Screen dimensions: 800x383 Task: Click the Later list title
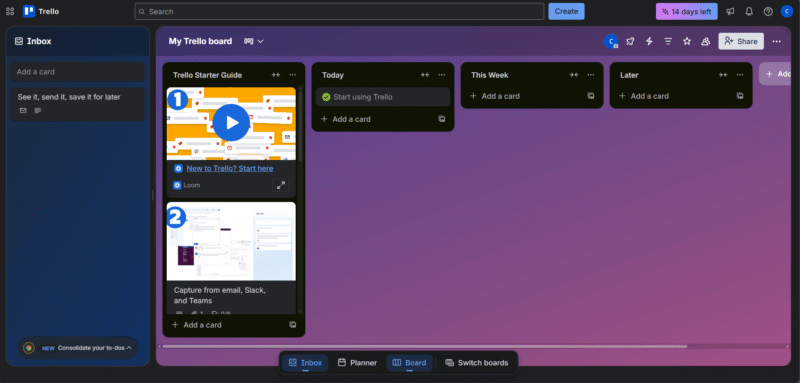(x=629, y=75)
